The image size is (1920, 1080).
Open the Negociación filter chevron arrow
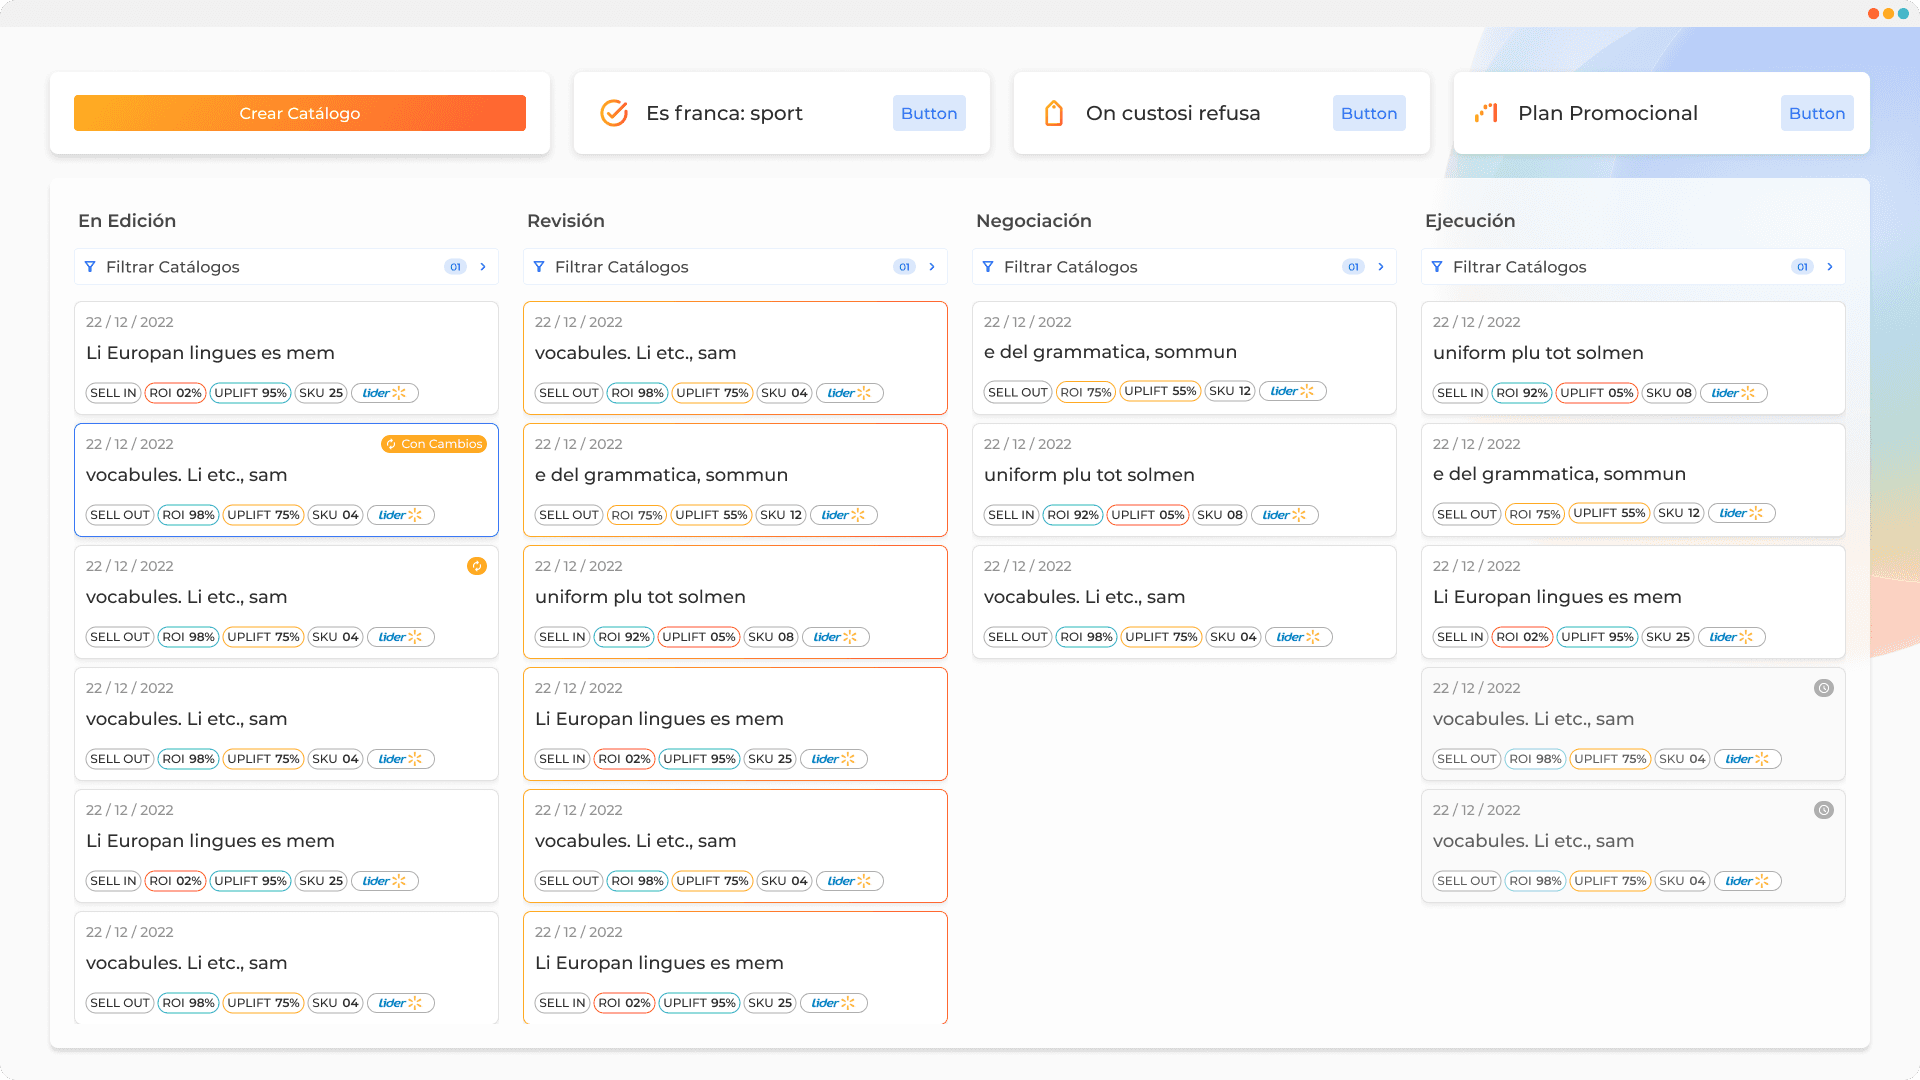pyautogui.click(x=1381, y=267)
